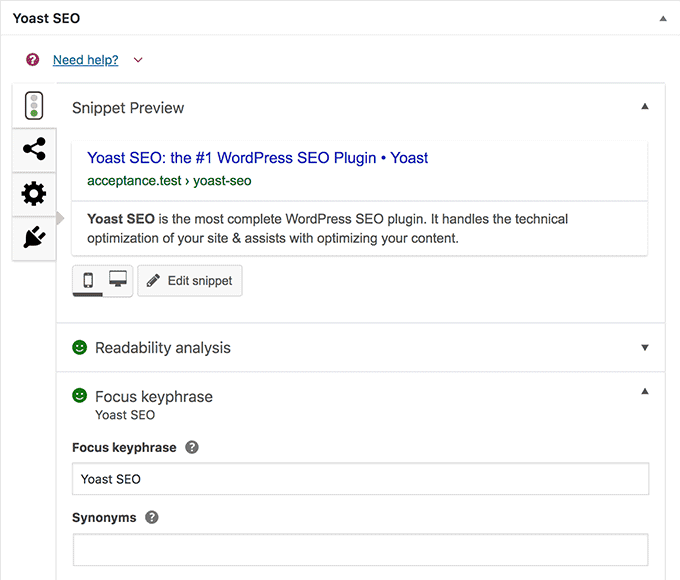Expand the Readability analysis section
This screenshot has width=680, height=580.
point(645,347)
